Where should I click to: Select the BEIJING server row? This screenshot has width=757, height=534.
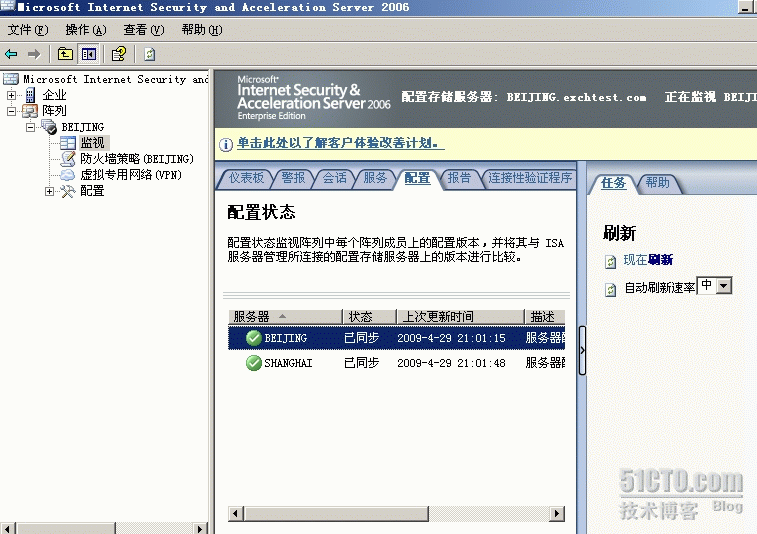[396, 338]
